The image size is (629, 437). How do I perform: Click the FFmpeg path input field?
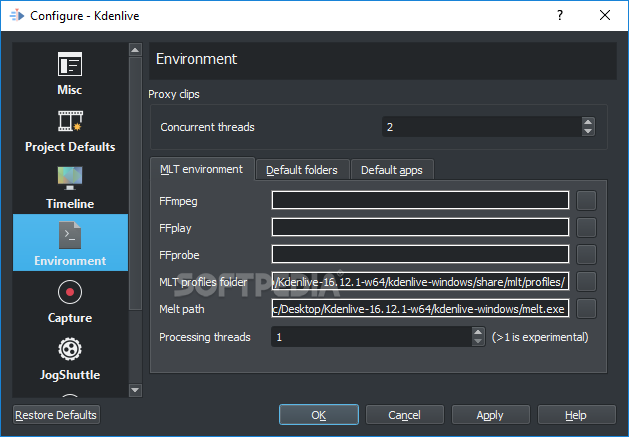coord(420,200)
